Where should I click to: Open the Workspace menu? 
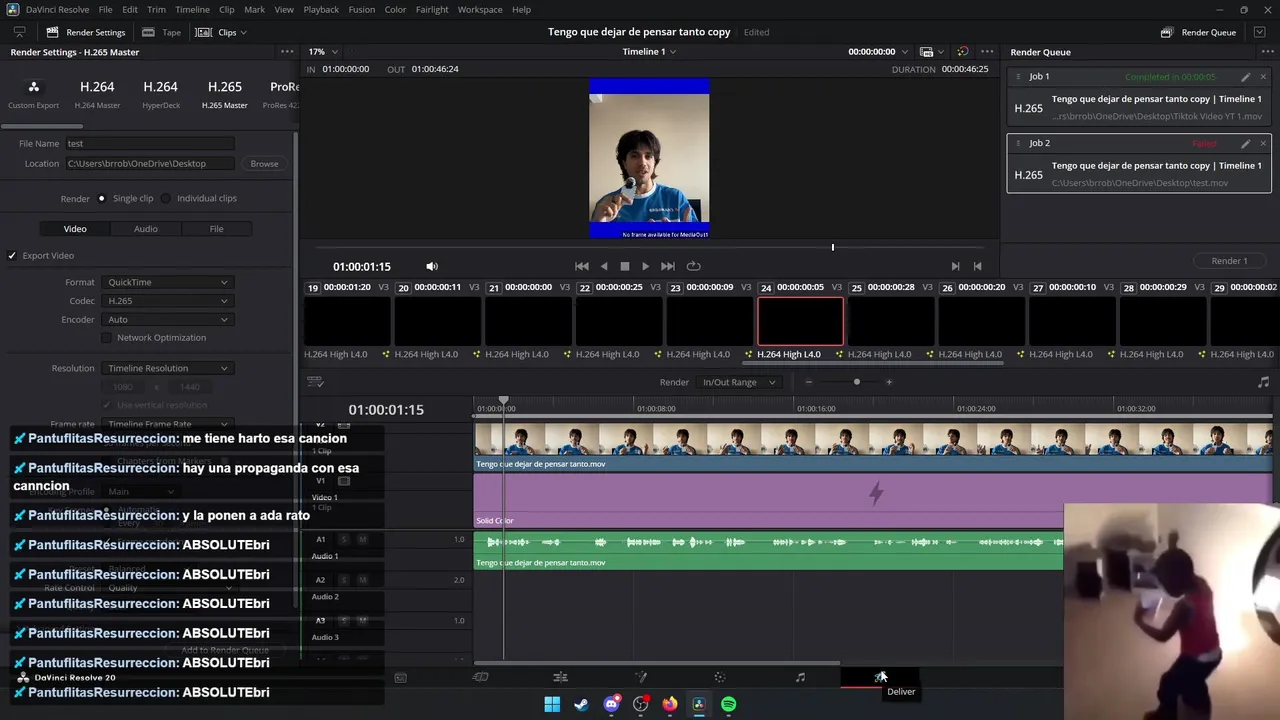click(x=480, y=9)
